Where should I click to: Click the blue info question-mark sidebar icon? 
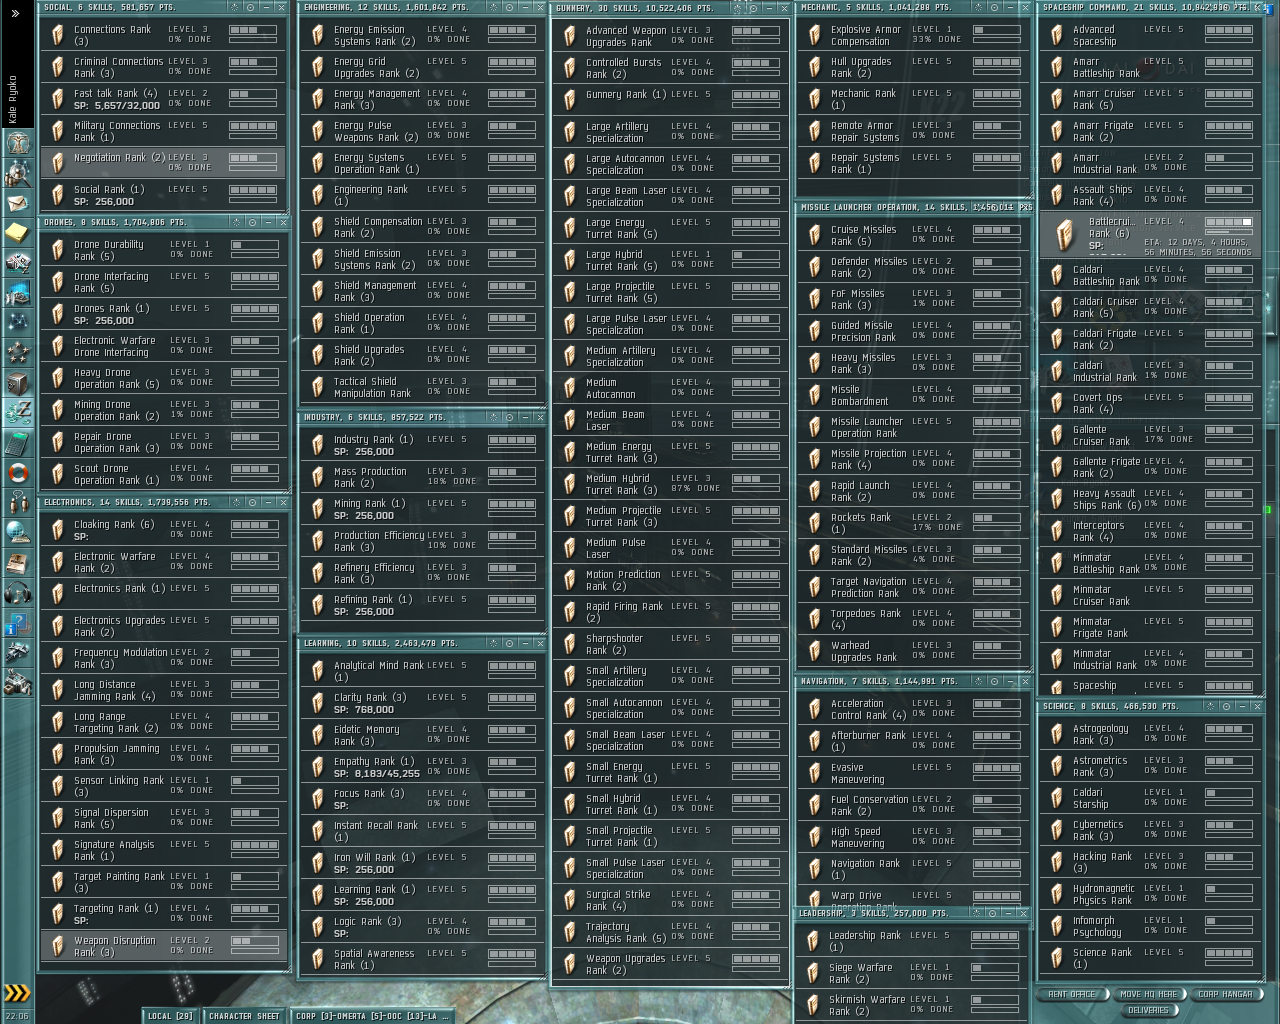17,624
